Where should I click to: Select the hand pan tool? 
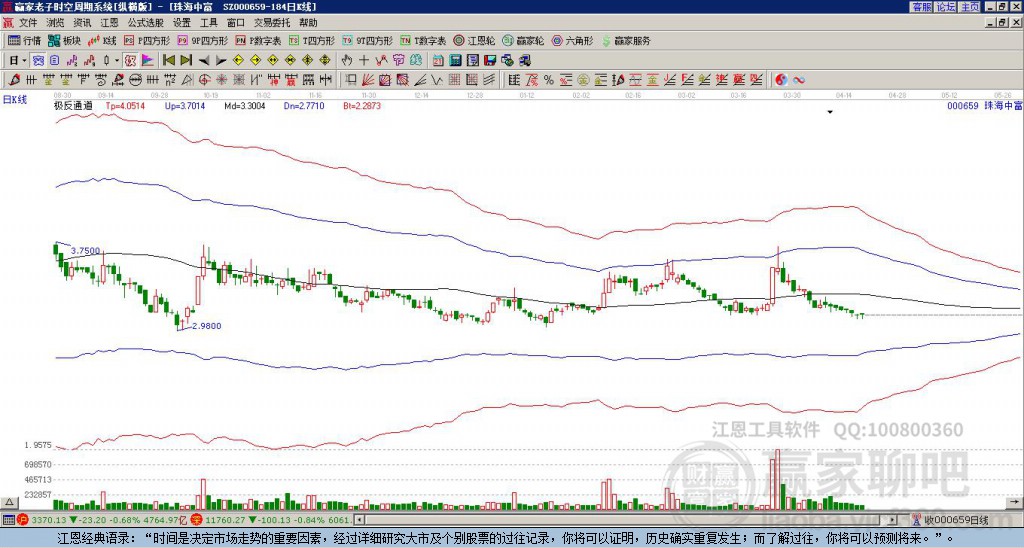tap(346, 60)
